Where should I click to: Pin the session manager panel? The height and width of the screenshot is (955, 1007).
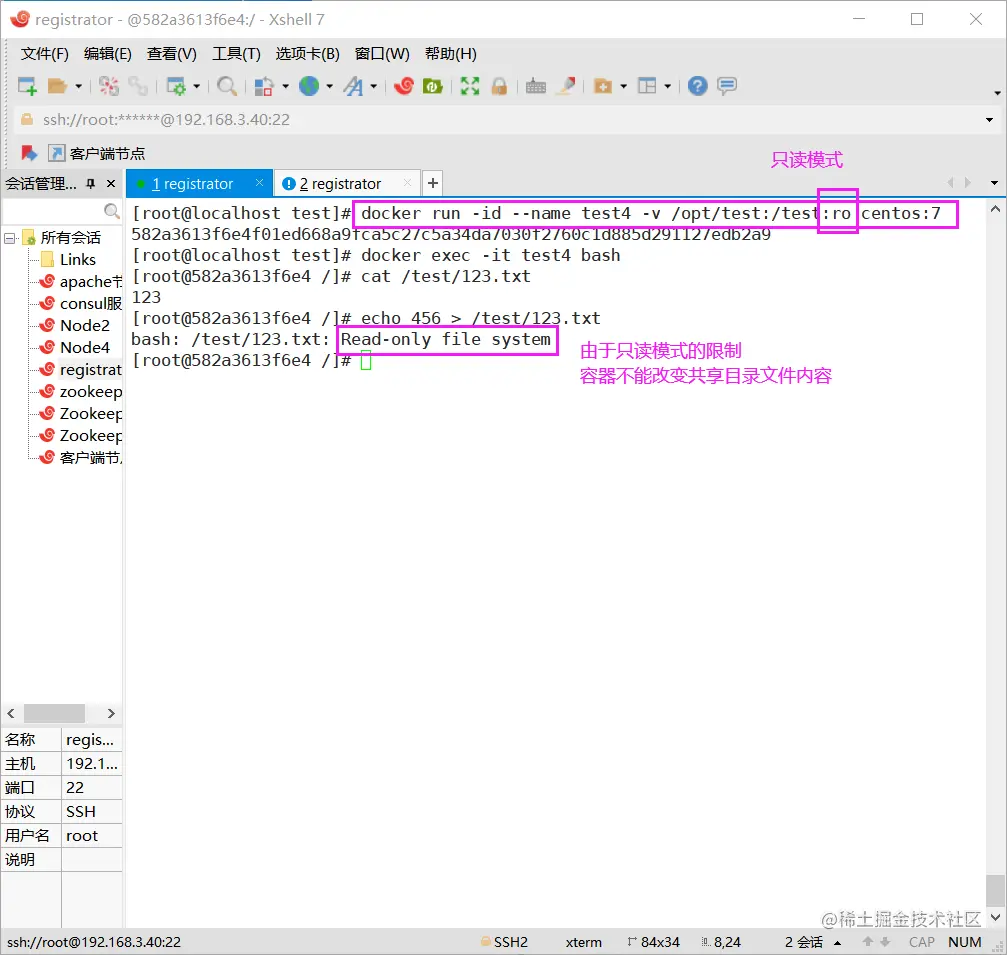pyautogui.click(x=91, y=184)
